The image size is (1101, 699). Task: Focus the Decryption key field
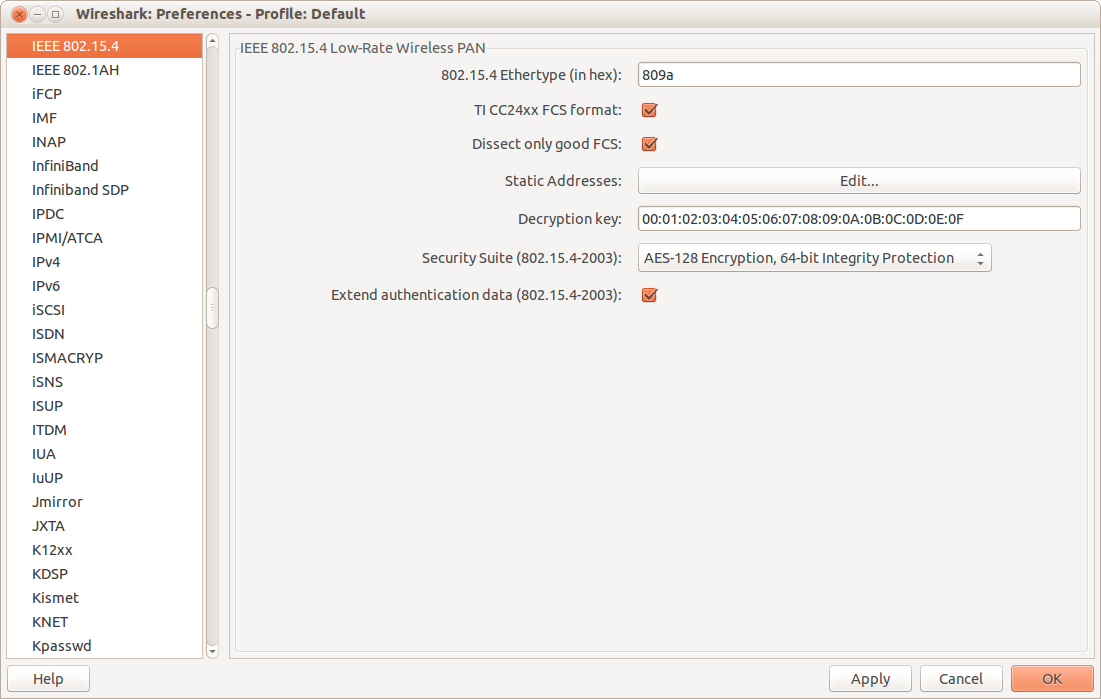859,219
